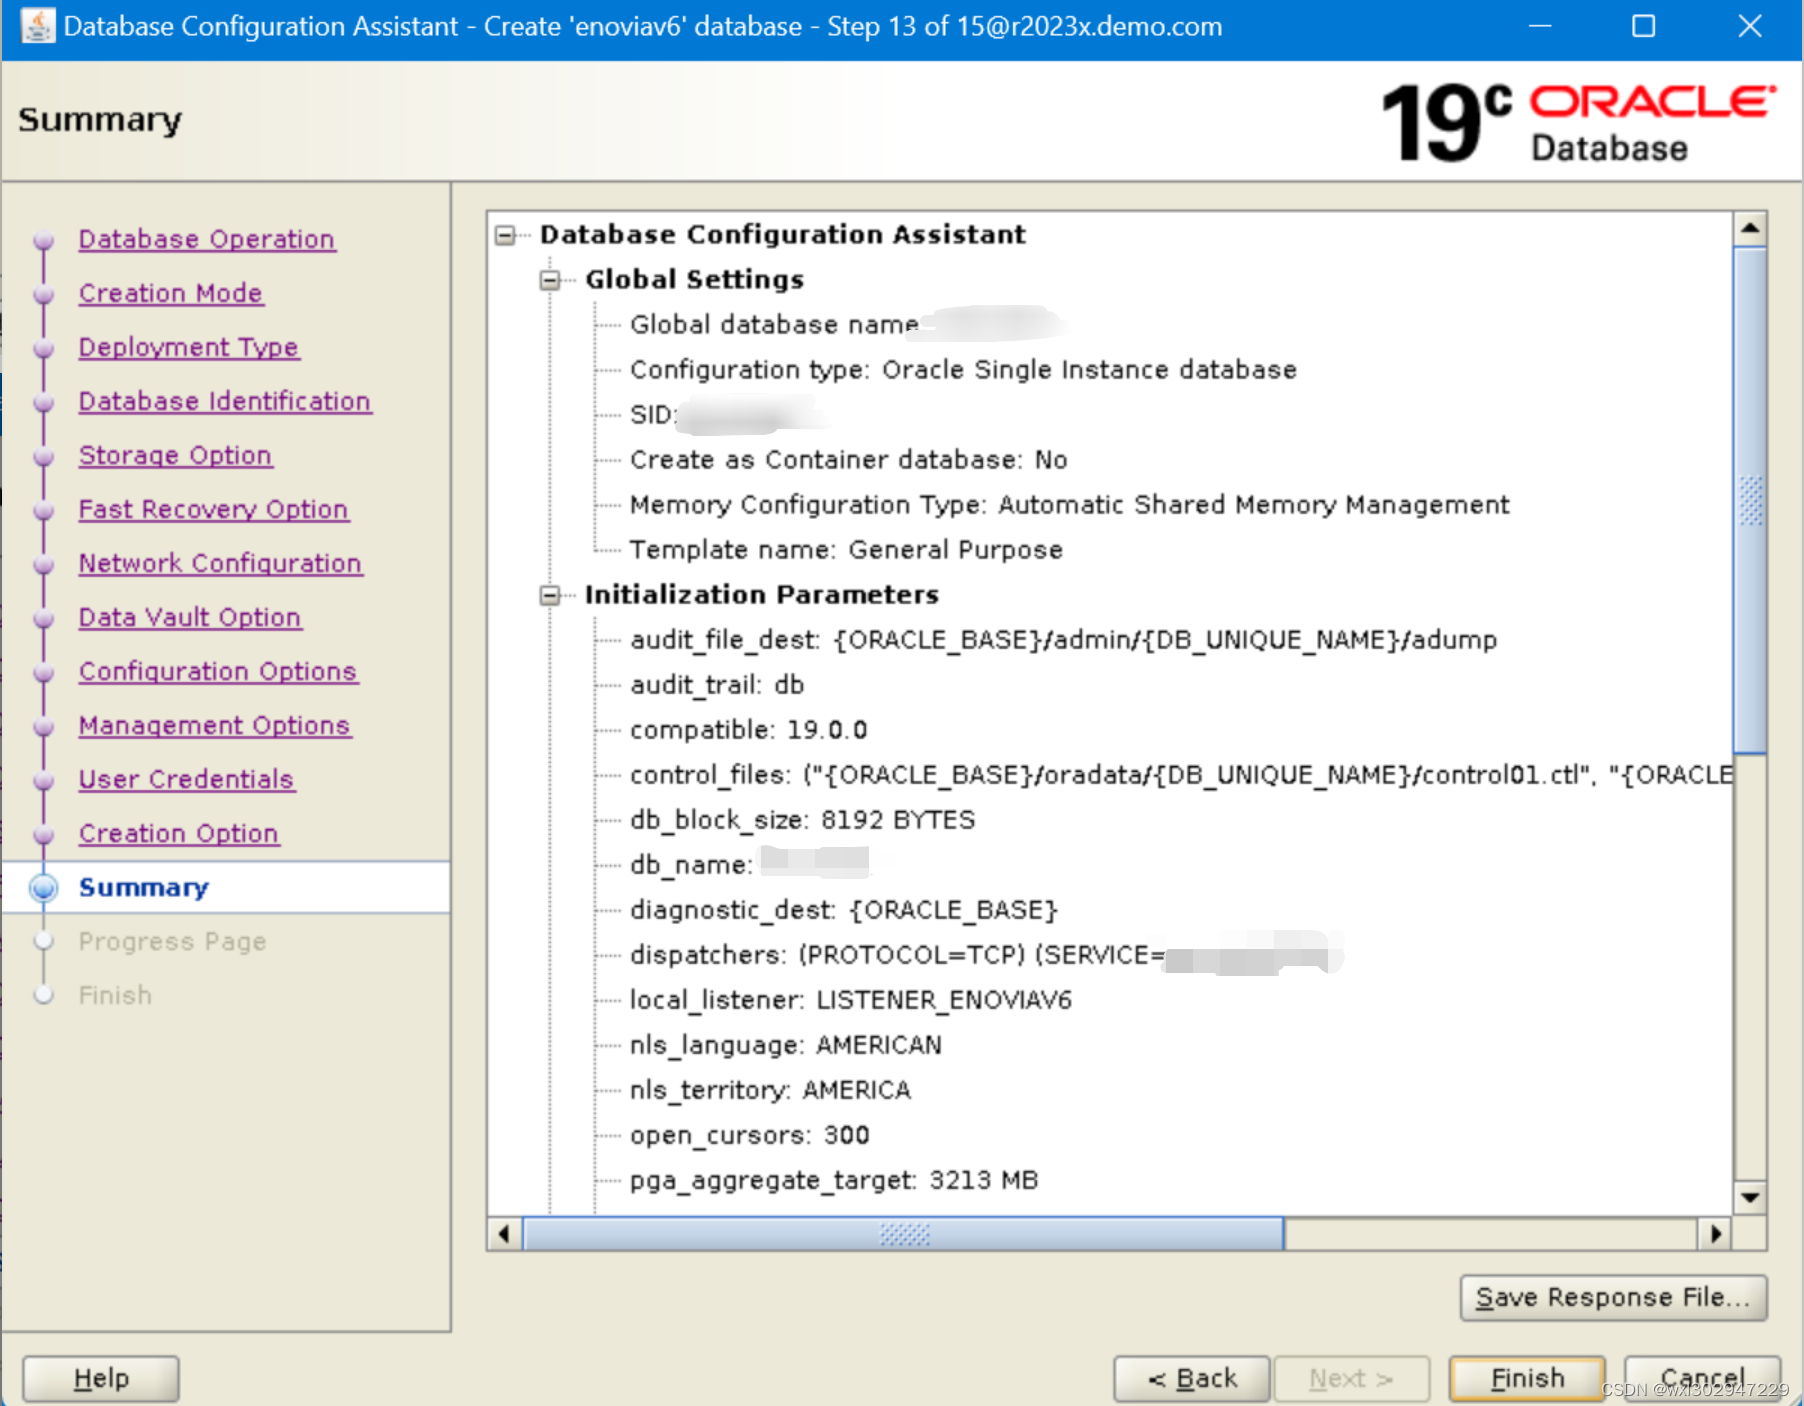1804x1406 pixels.
Task: Select the dispatchers parameter row
Action: pyautogui.click(x=986, y=955)
